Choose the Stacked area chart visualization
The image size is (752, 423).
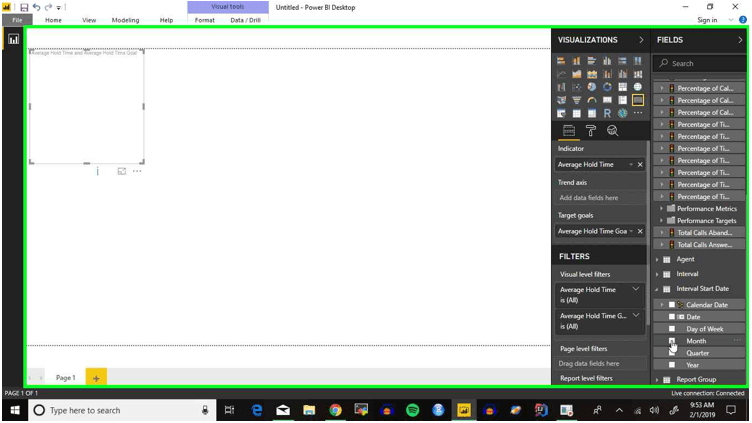tap(592, 74)
